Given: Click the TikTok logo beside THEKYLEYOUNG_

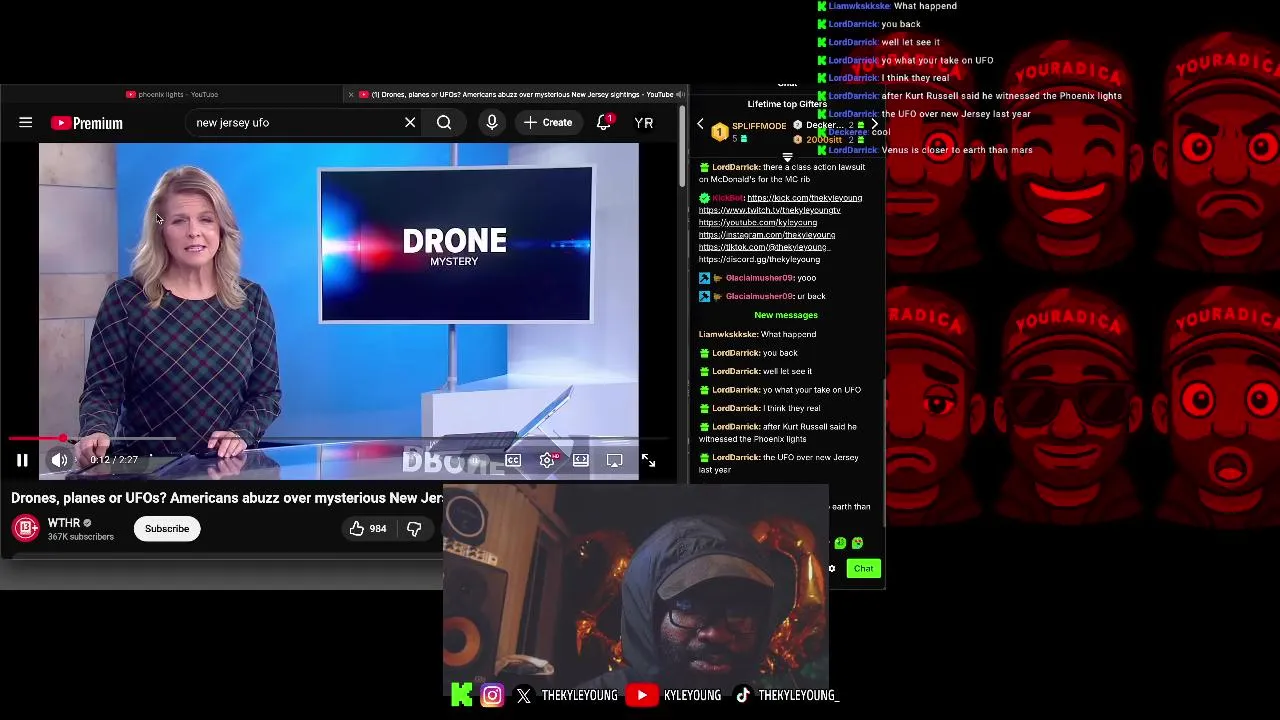Looking at the screenshot, I should (x=743, y=695).
